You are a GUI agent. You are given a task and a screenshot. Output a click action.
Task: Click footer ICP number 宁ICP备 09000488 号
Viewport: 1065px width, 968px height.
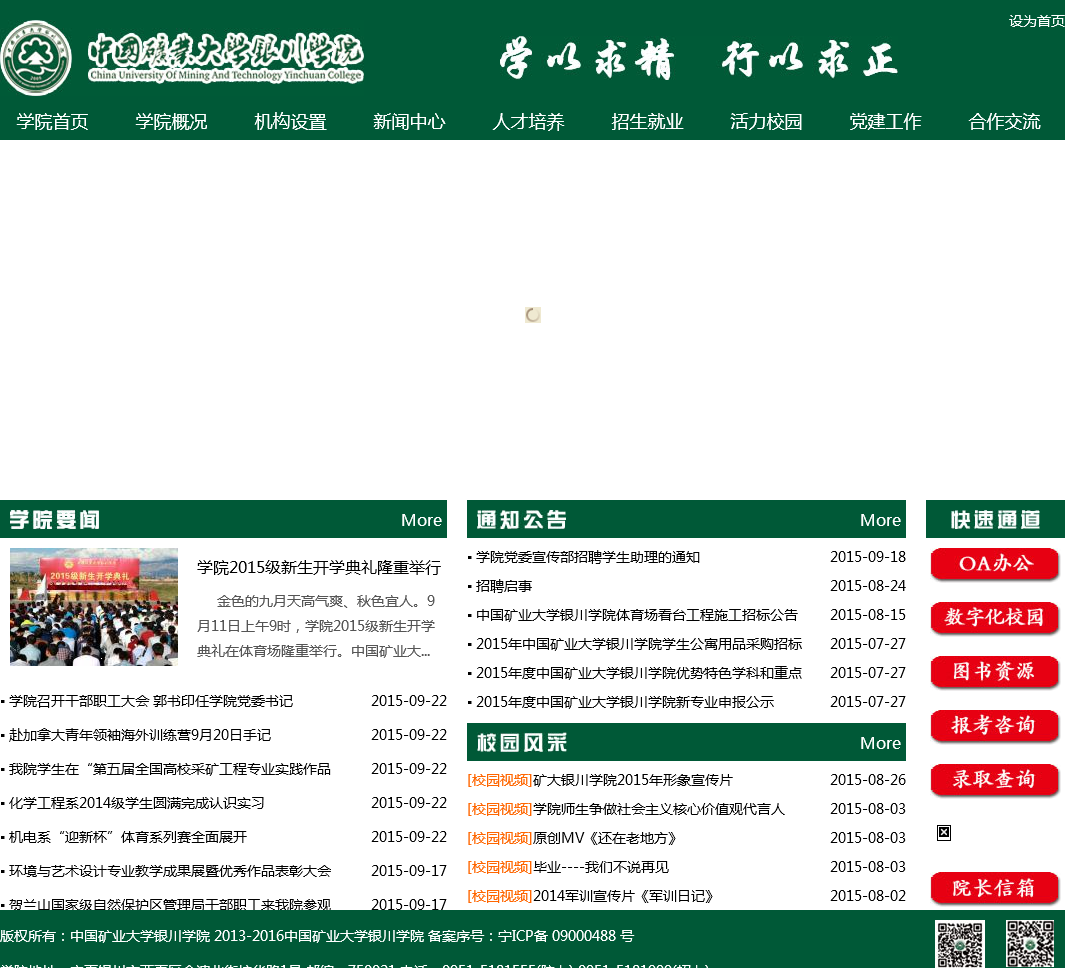(x=566, y=936)
